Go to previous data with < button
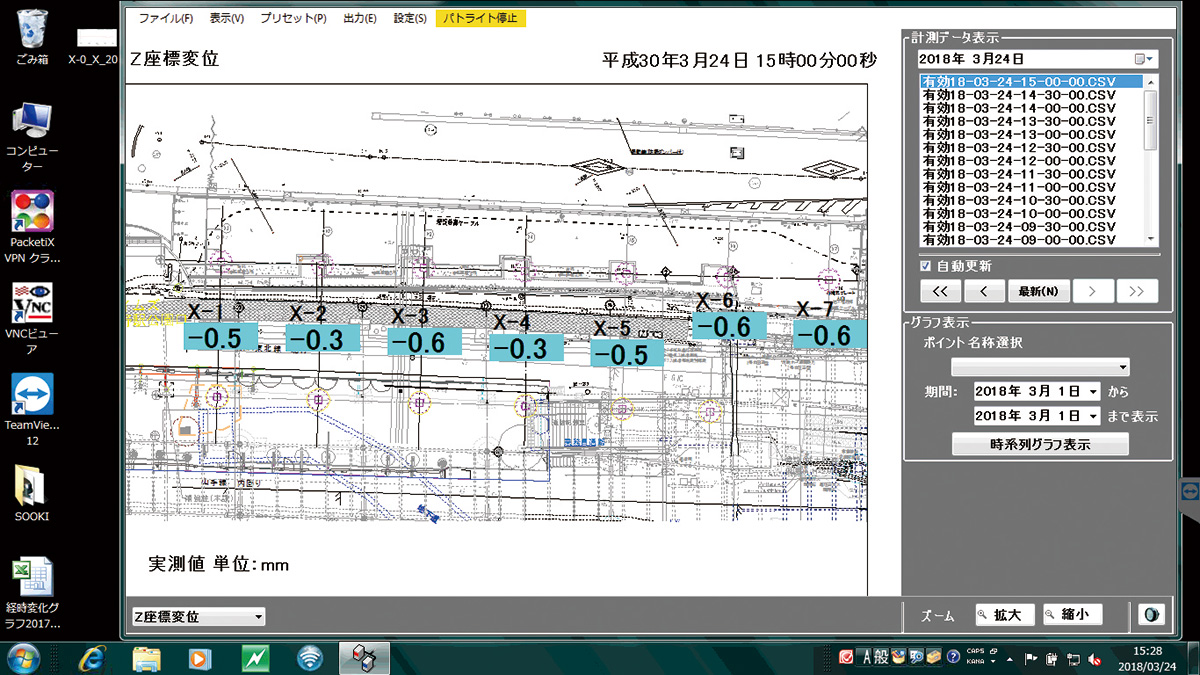The height and width of the screenshot is (675, 1200). coord(984,291)
